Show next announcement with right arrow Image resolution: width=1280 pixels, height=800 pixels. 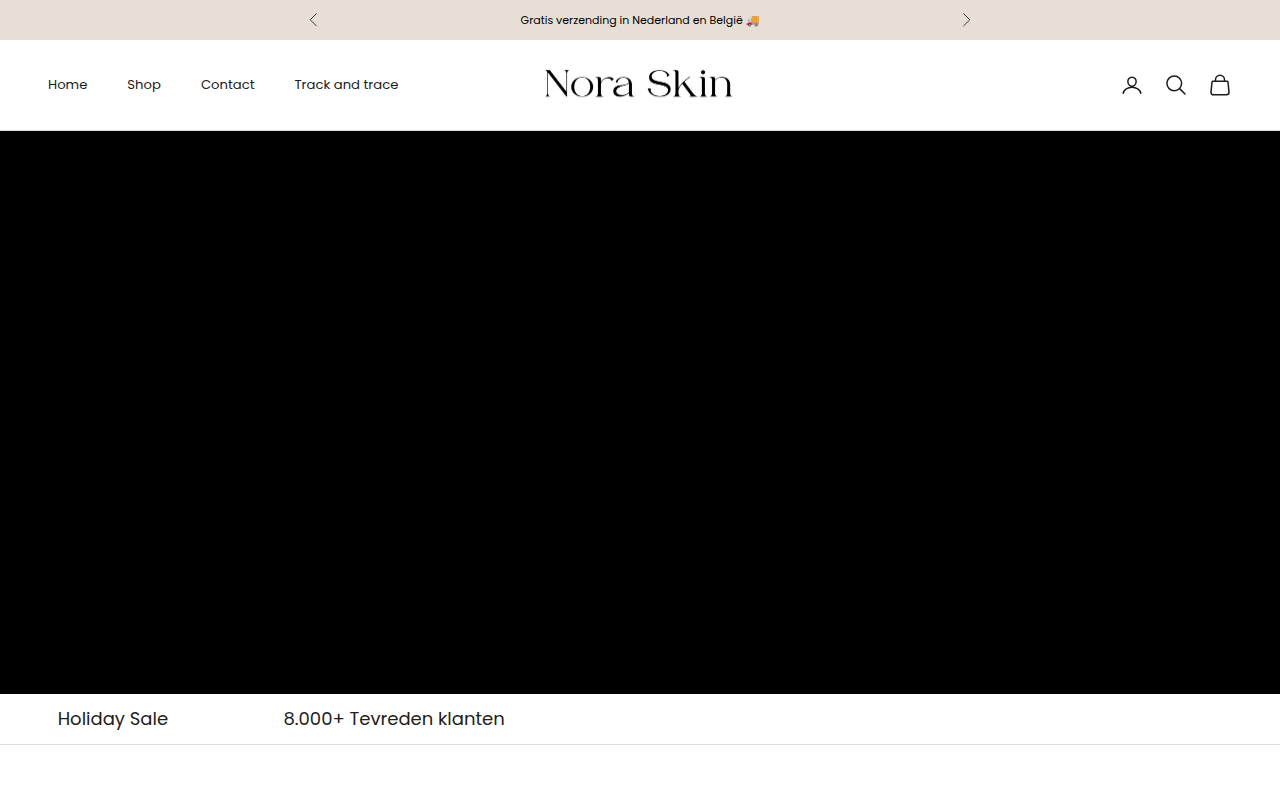[x=966, y=20]
